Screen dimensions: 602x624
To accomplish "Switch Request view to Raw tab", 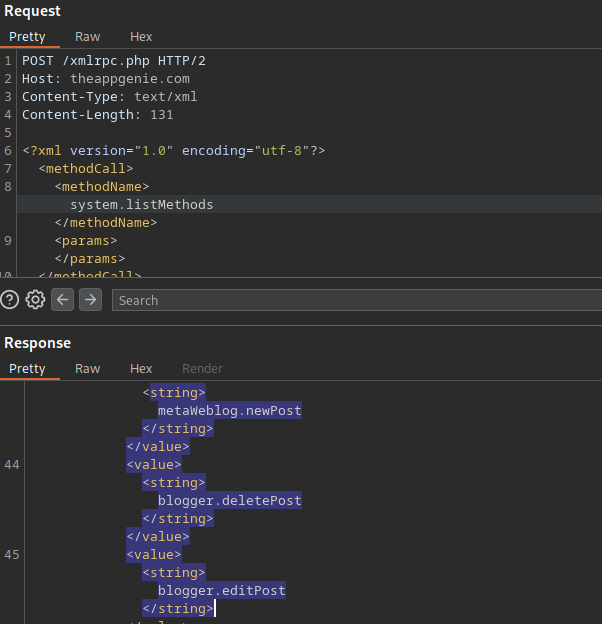I will pyautogui.click(x=88, y=37).
